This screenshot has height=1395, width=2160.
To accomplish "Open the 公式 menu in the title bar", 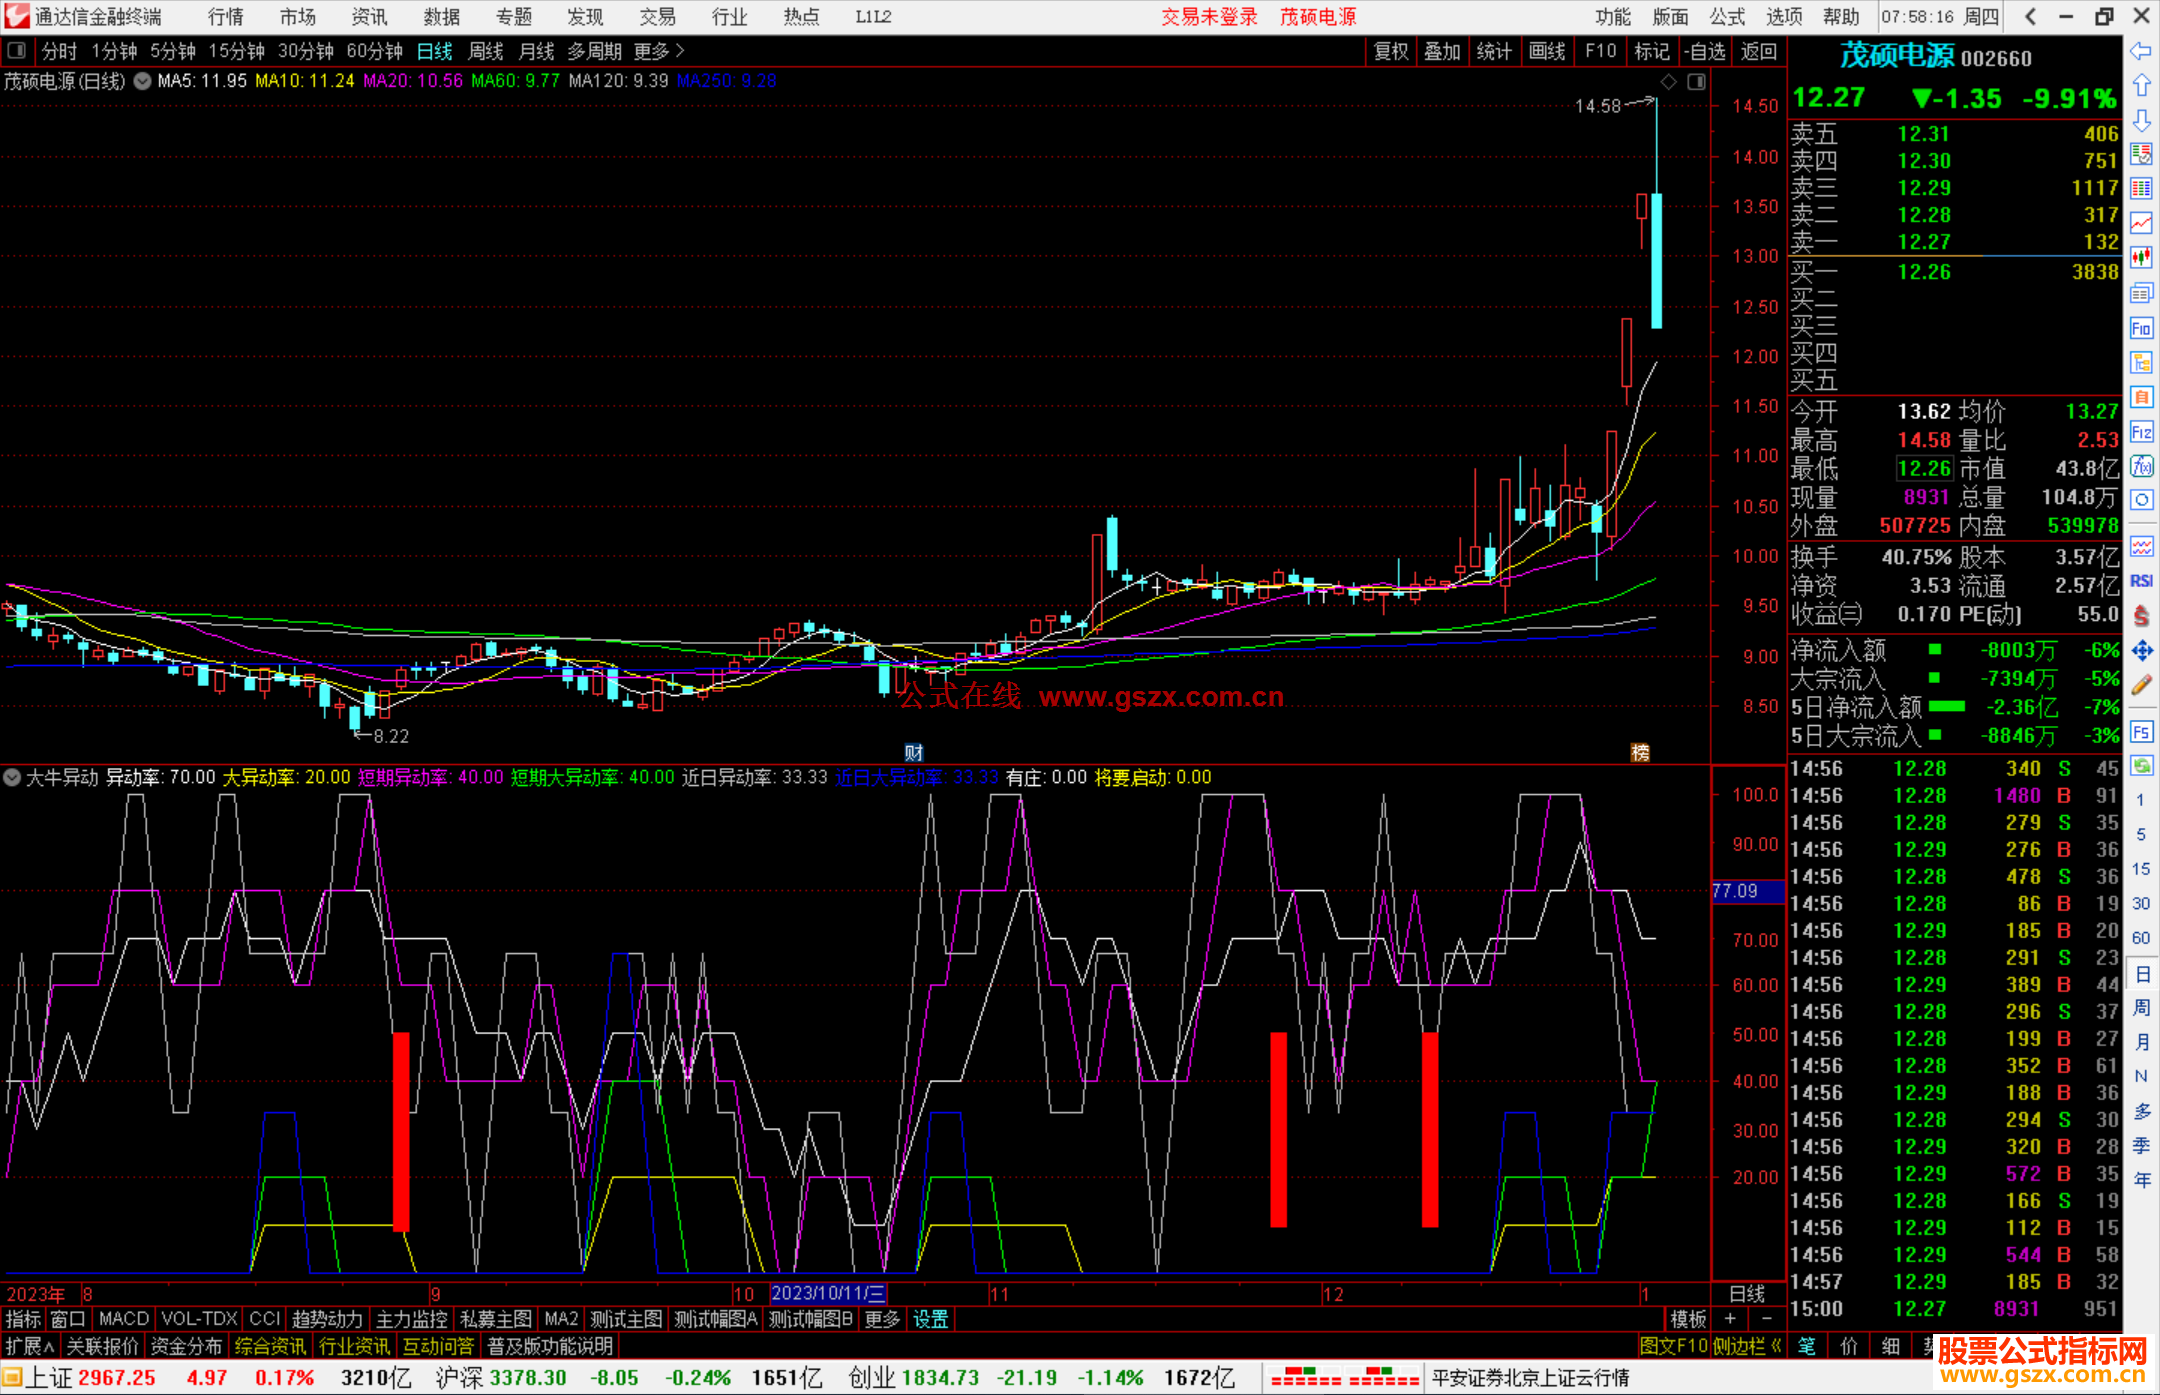I will pos(1727,16).
